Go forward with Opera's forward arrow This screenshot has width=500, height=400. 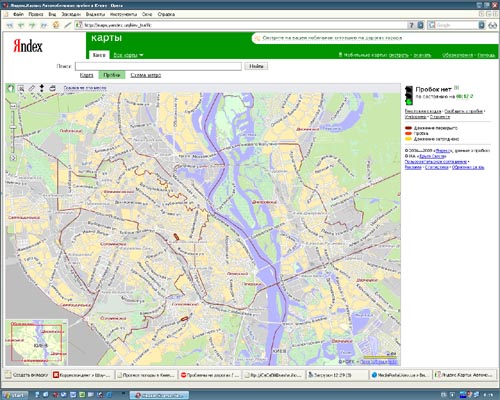click(33, 25)
